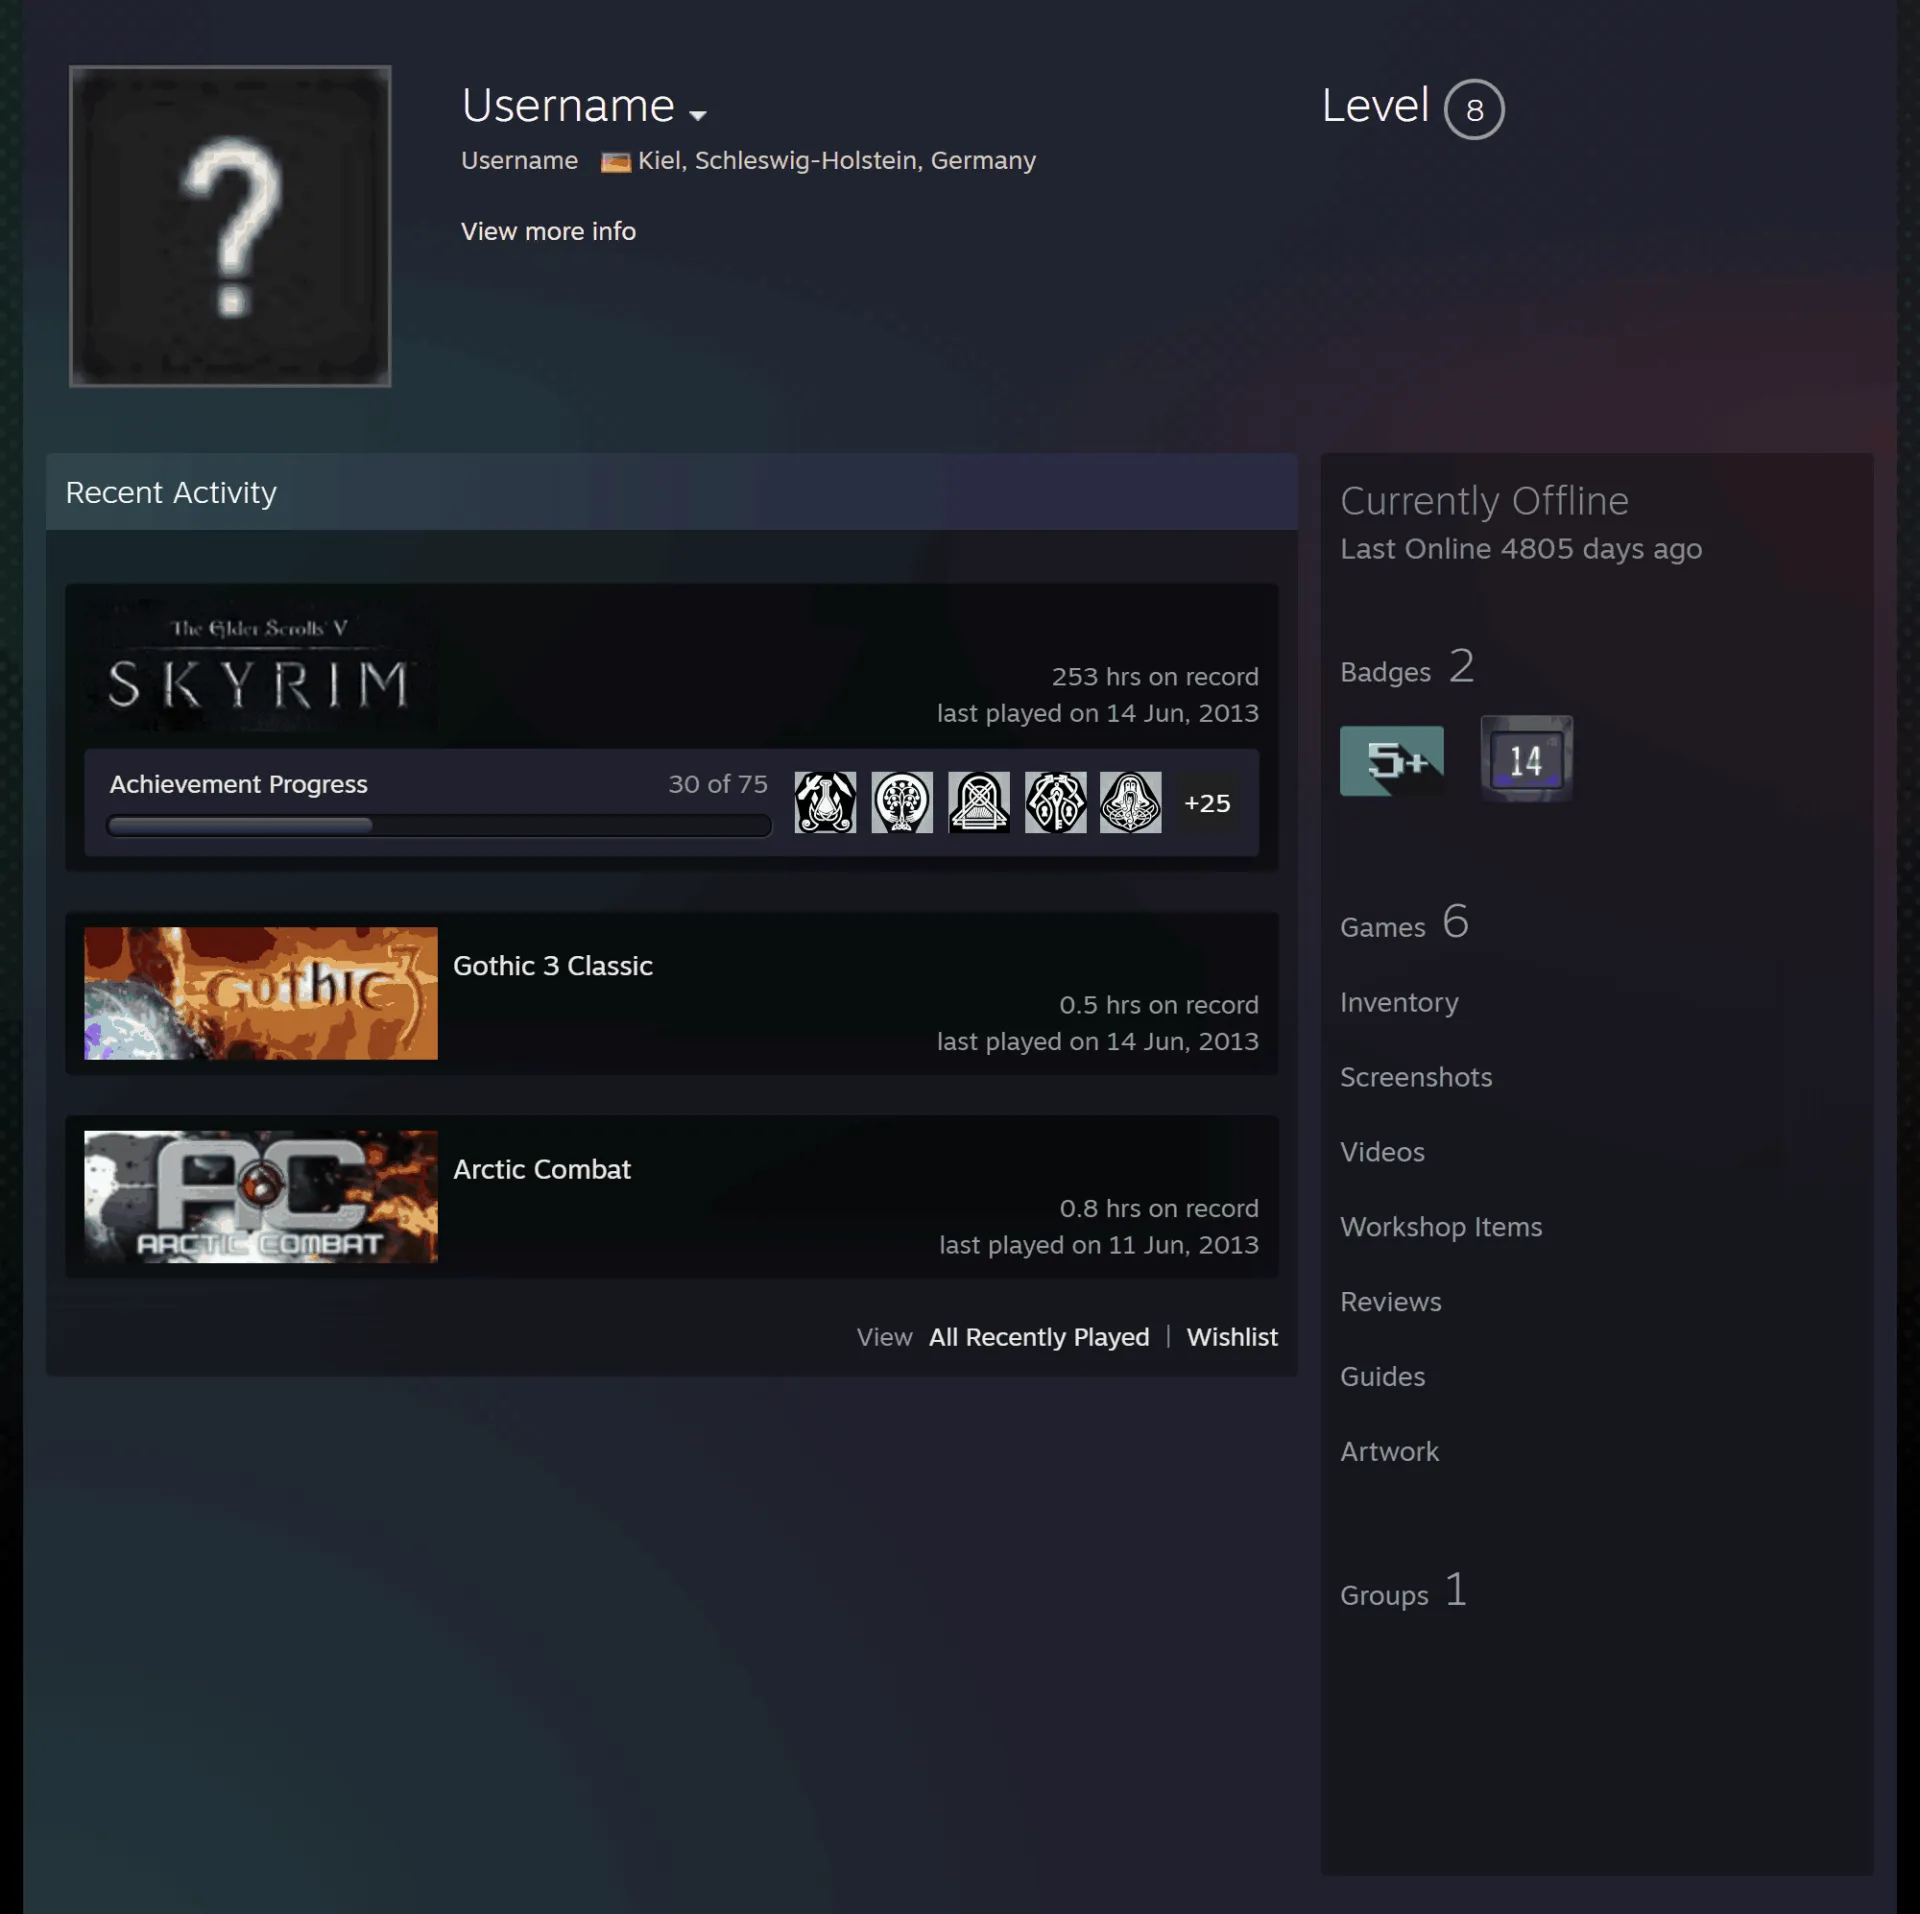Open the Games 6 link
1920x1914 pixels.
coord(1404,922)
